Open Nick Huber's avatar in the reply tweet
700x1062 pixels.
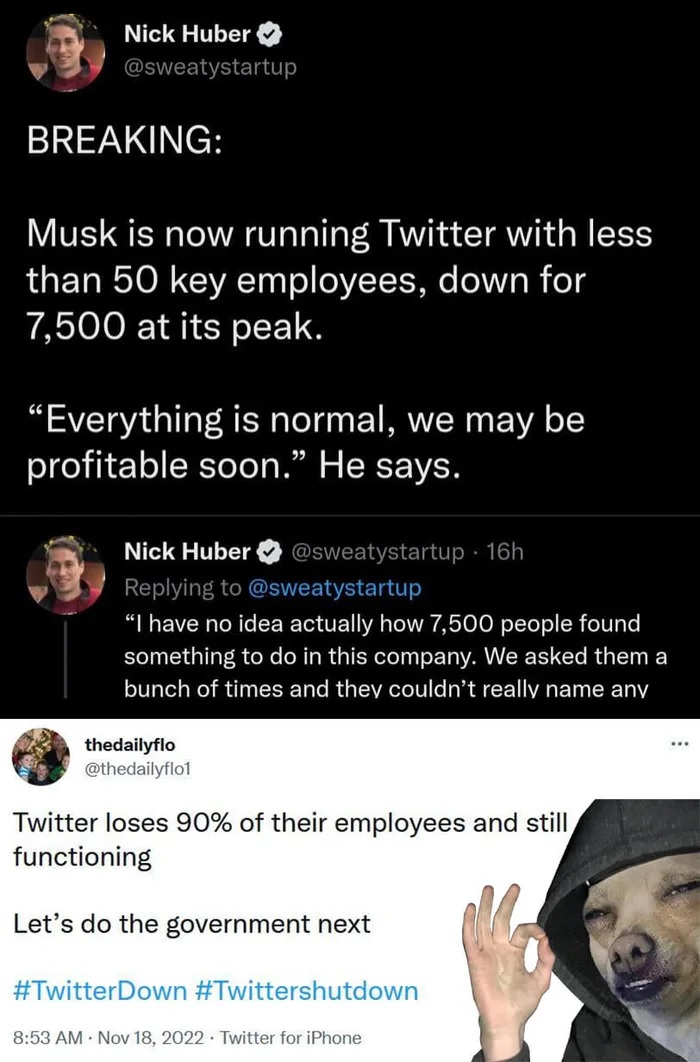(x=65, y=574)
